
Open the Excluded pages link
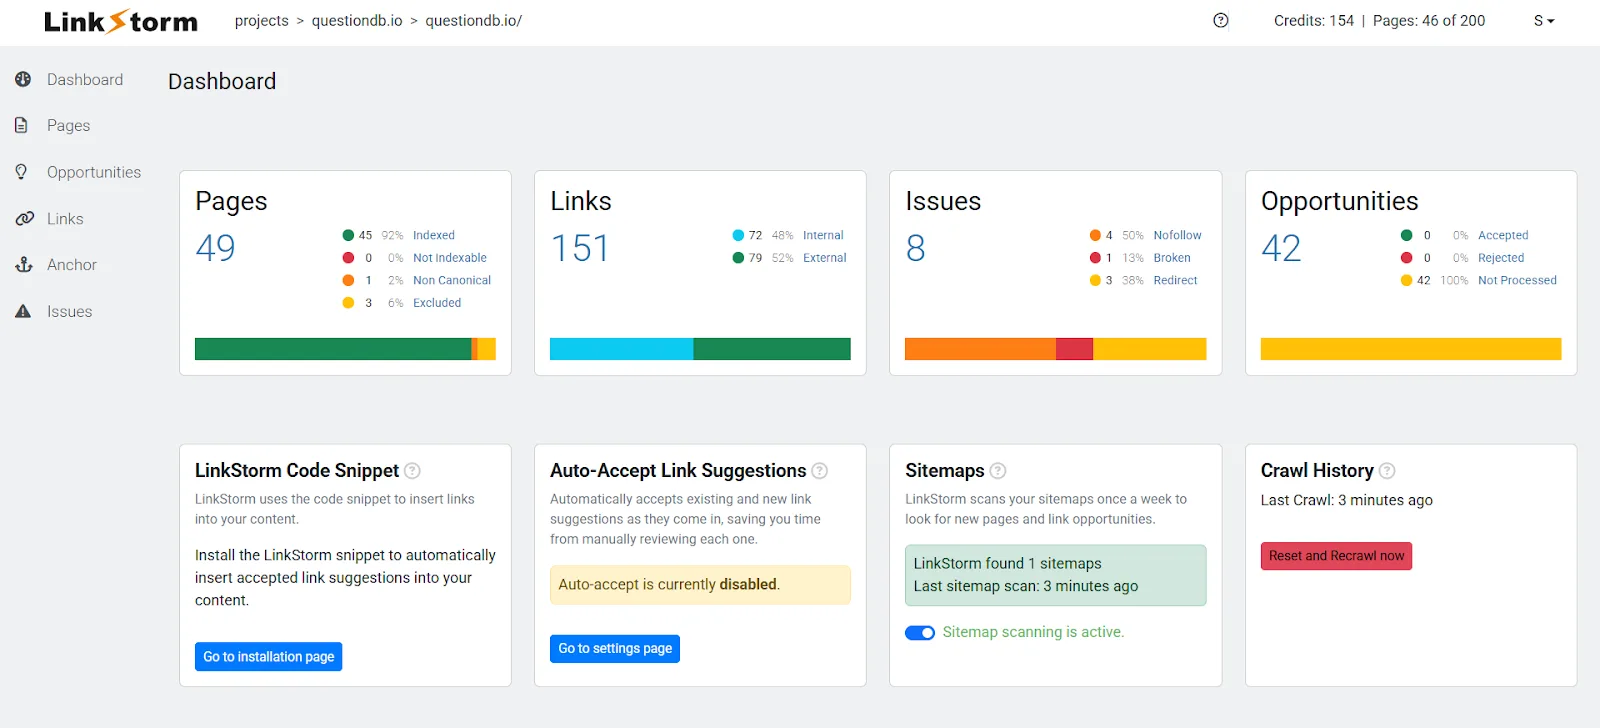point(437,303)
